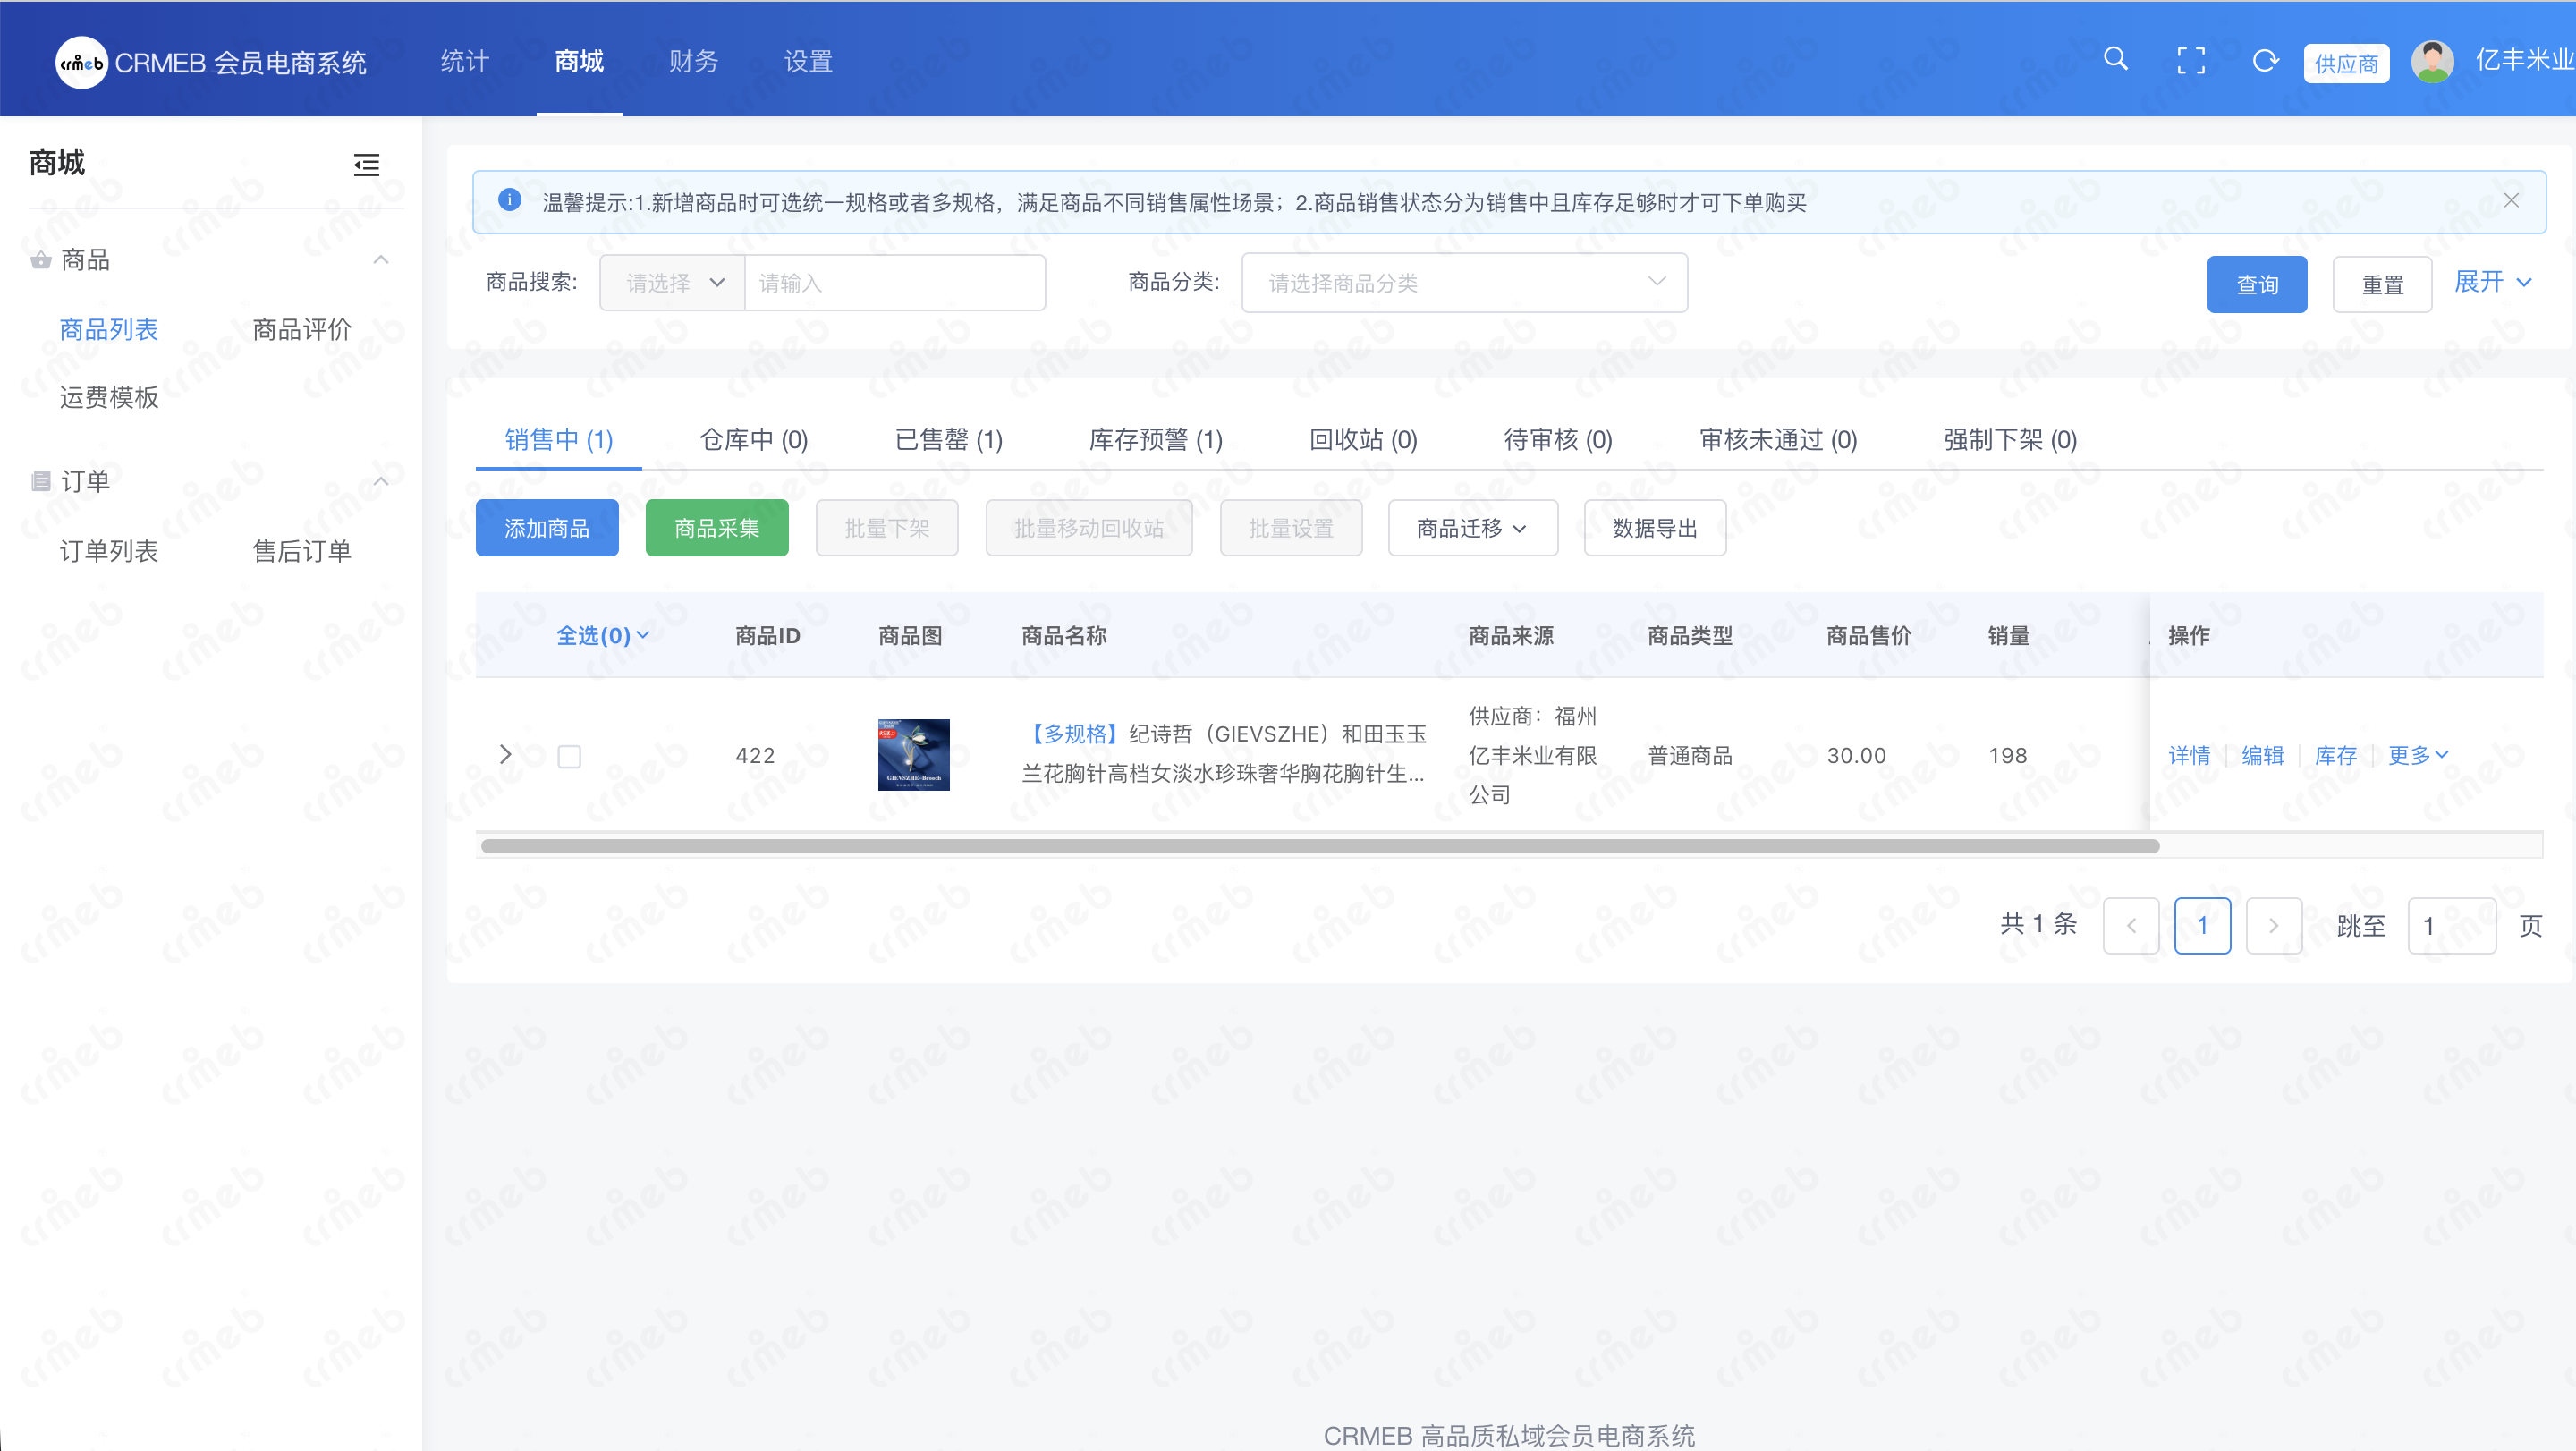
Task: Open the 财务 top menu
Action: tap(693, 62)
